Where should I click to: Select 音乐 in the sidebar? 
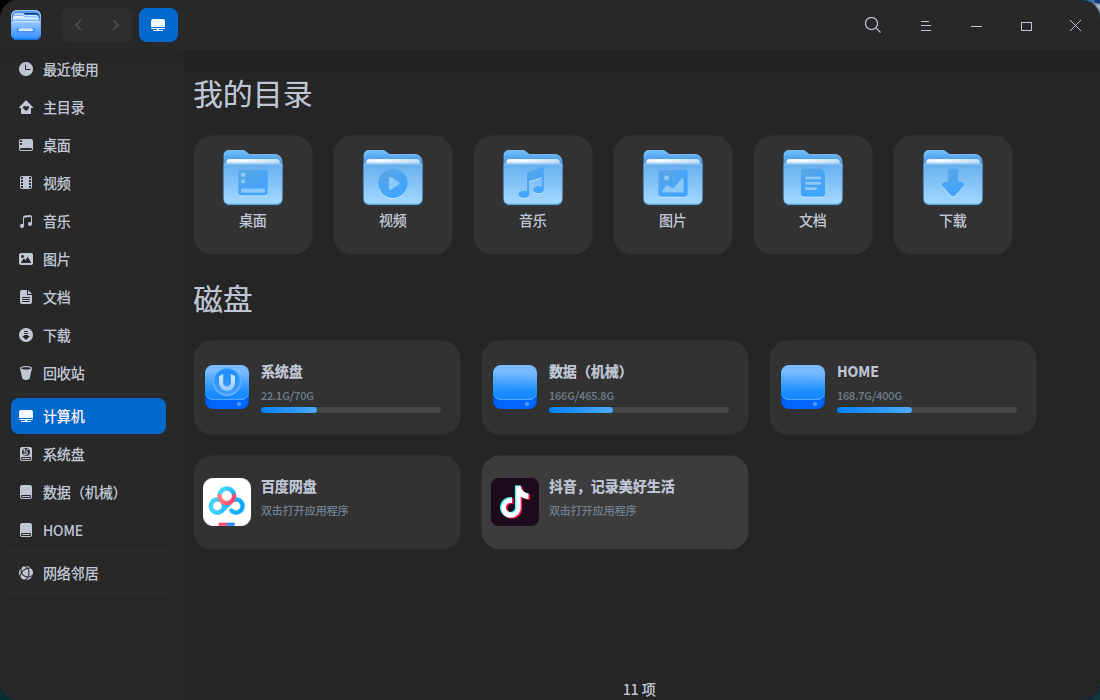[x=88, y=222]
